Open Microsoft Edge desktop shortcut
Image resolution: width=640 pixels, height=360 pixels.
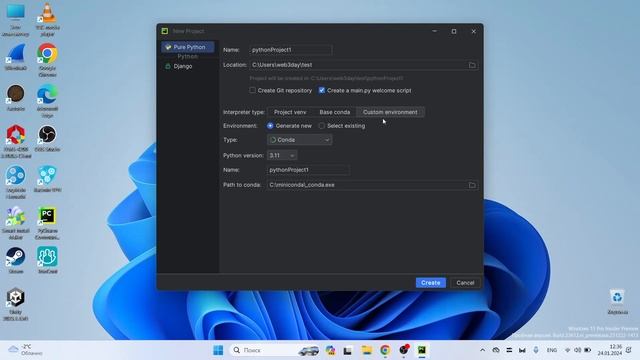click(x=47, y=101)
